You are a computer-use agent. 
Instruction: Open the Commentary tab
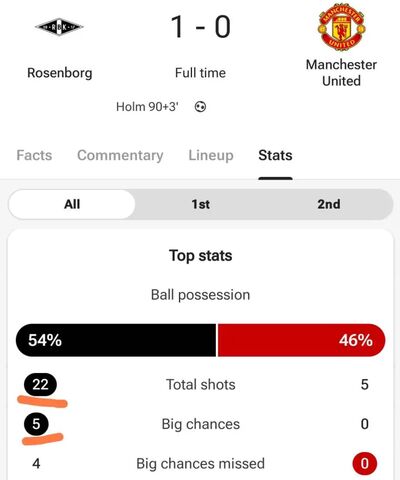120,155
